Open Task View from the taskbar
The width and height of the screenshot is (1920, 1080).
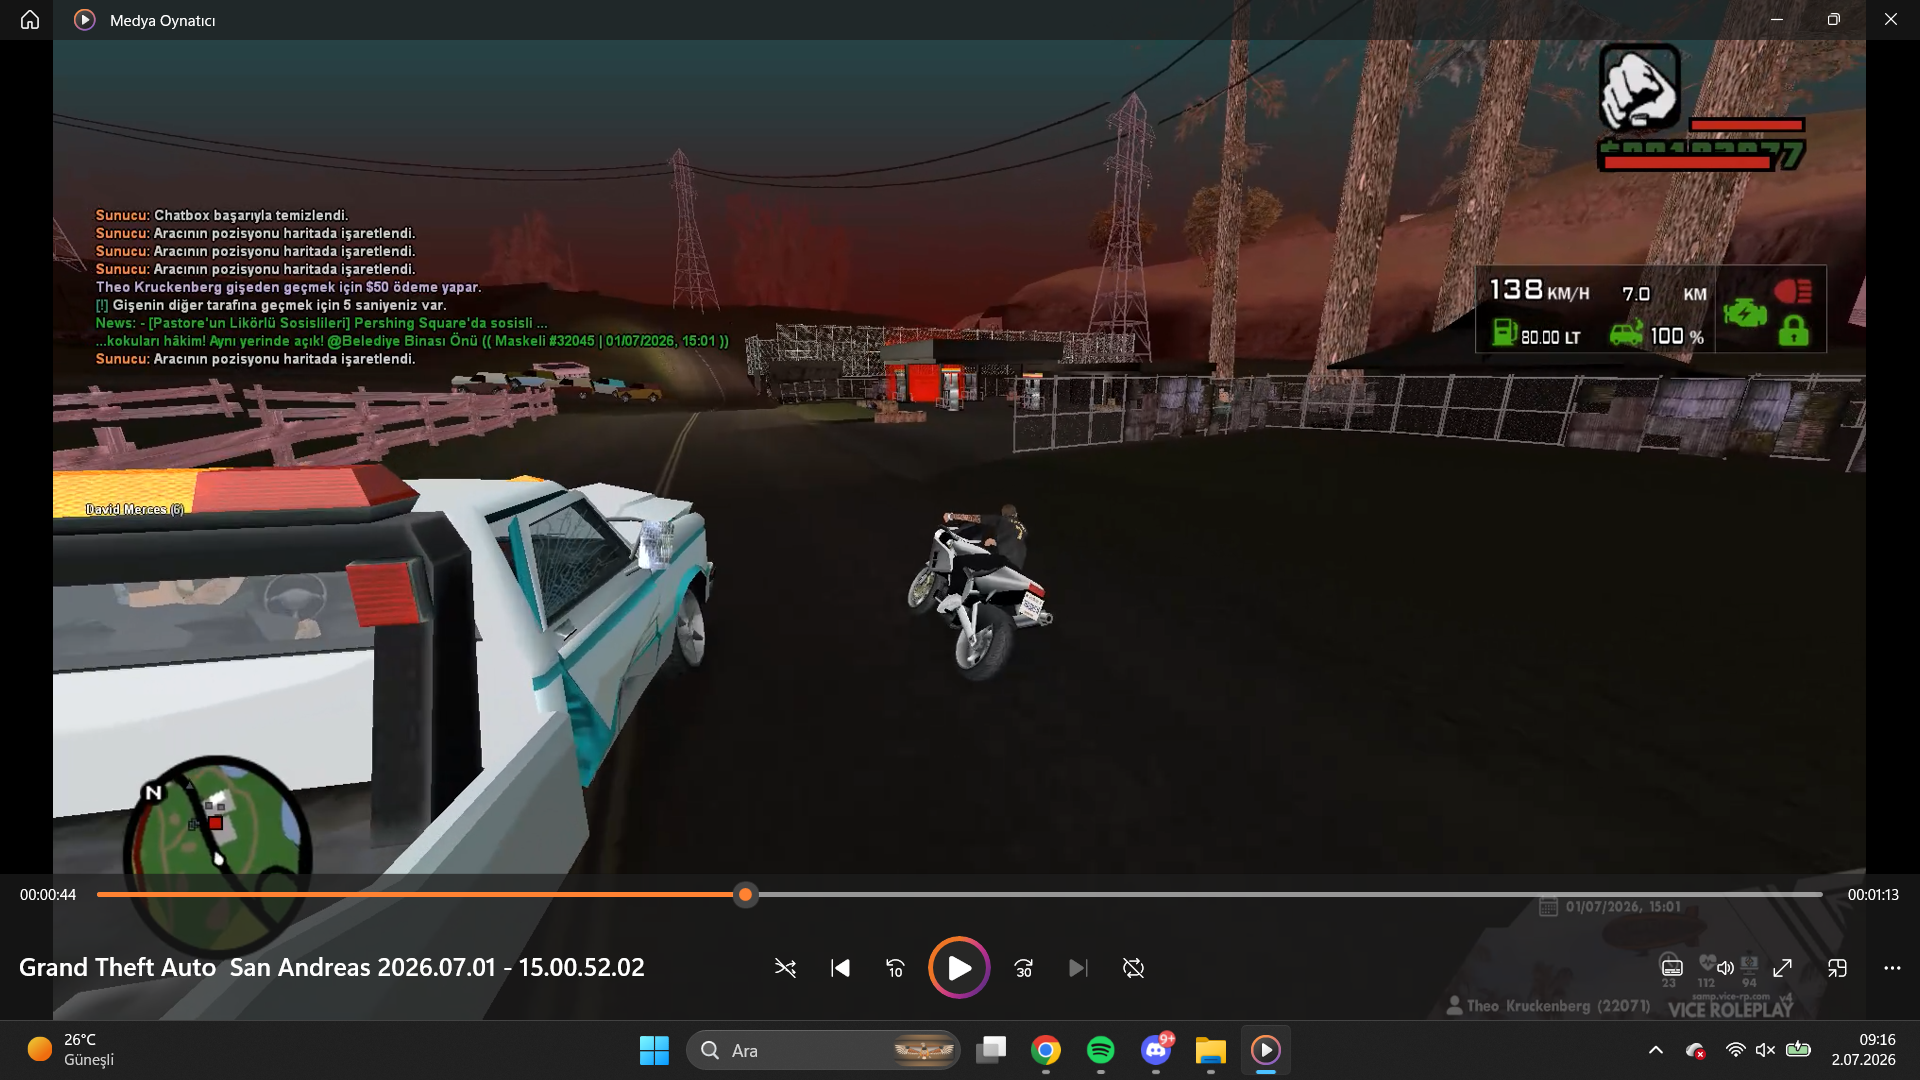pyautogui.click(x=991, y=1050)
